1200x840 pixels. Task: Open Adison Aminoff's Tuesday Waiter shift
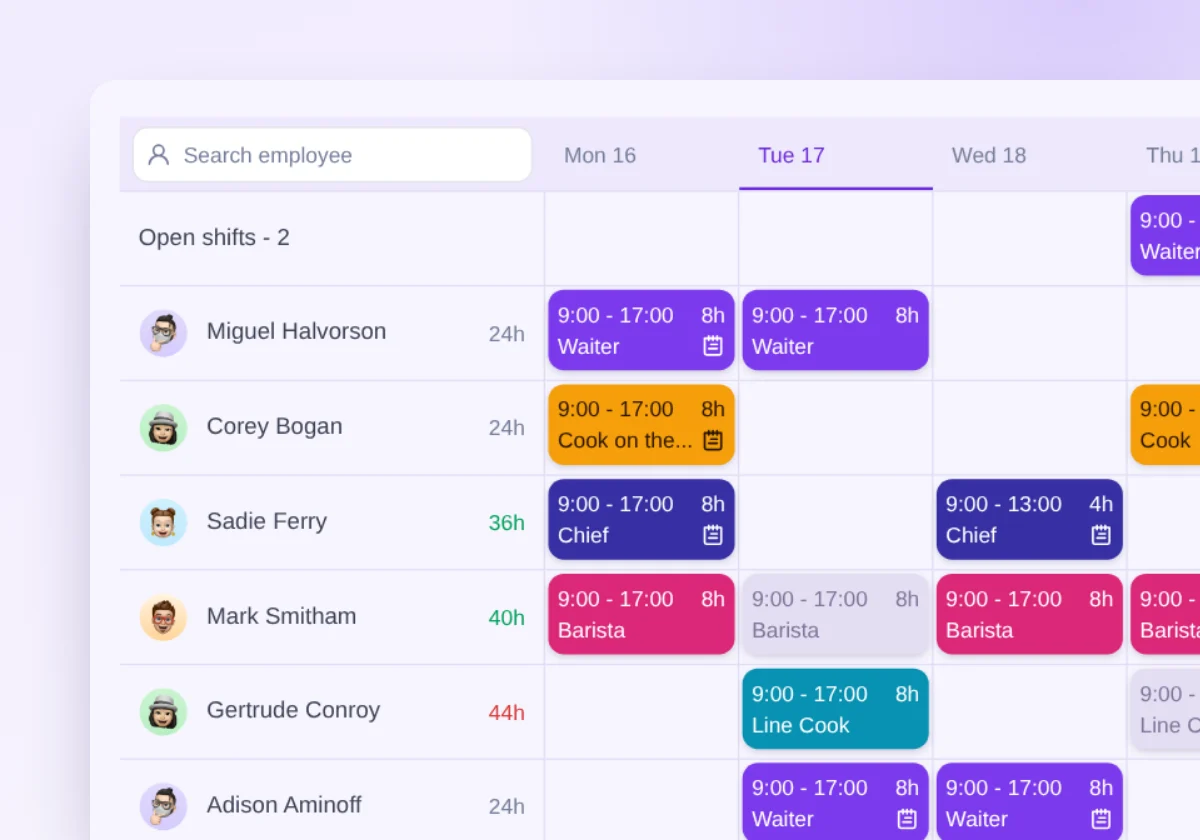tap(835, 801)
